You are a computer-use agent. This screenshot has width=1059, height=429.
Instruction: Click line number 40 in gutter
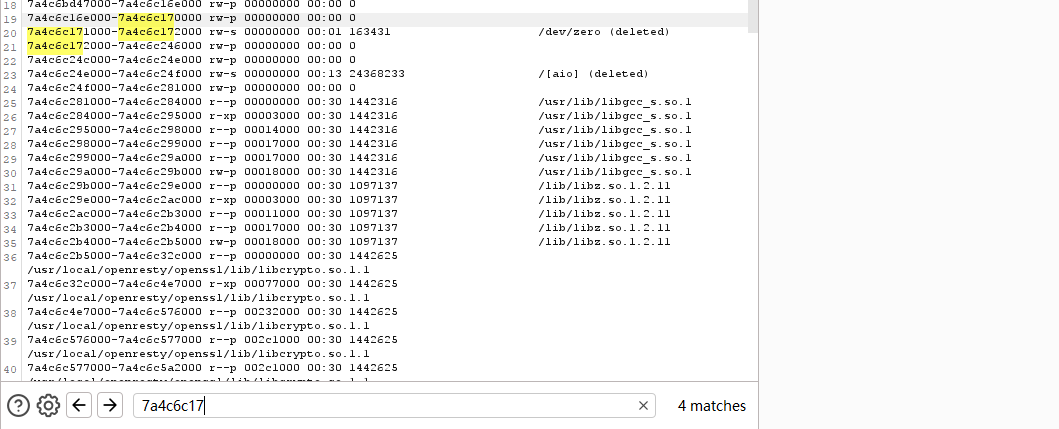pos(11,368)
